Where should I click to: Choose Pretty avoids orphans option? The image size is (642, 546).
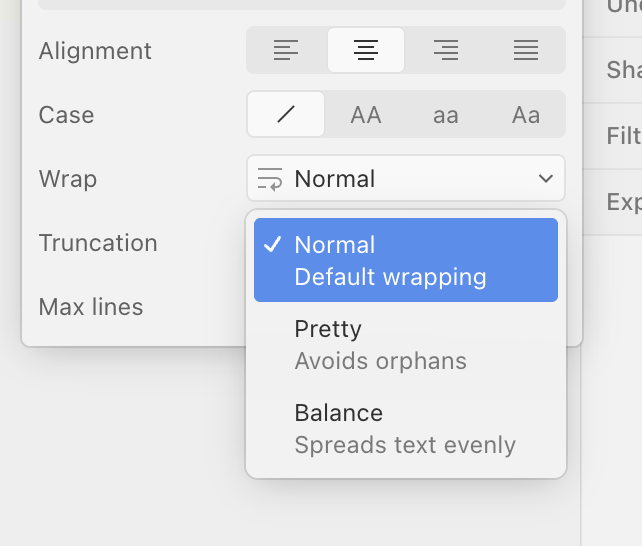point(406,344)
